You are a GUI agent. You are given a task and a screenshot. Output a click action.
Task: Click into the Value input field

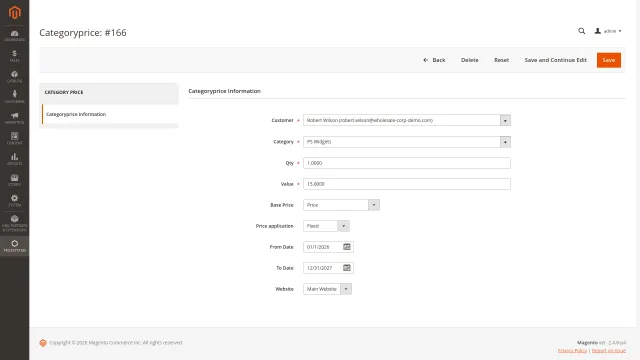[x=407, y=184]
